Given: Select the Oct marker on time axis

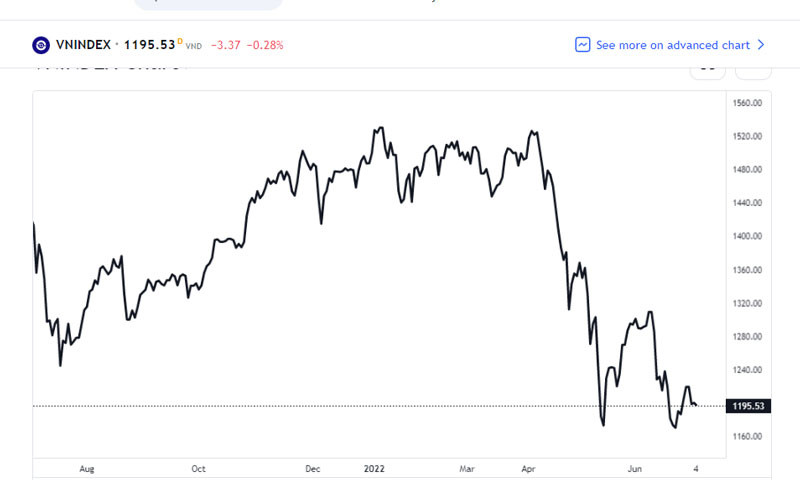Looking at the screenshot, I should (198, 467).
